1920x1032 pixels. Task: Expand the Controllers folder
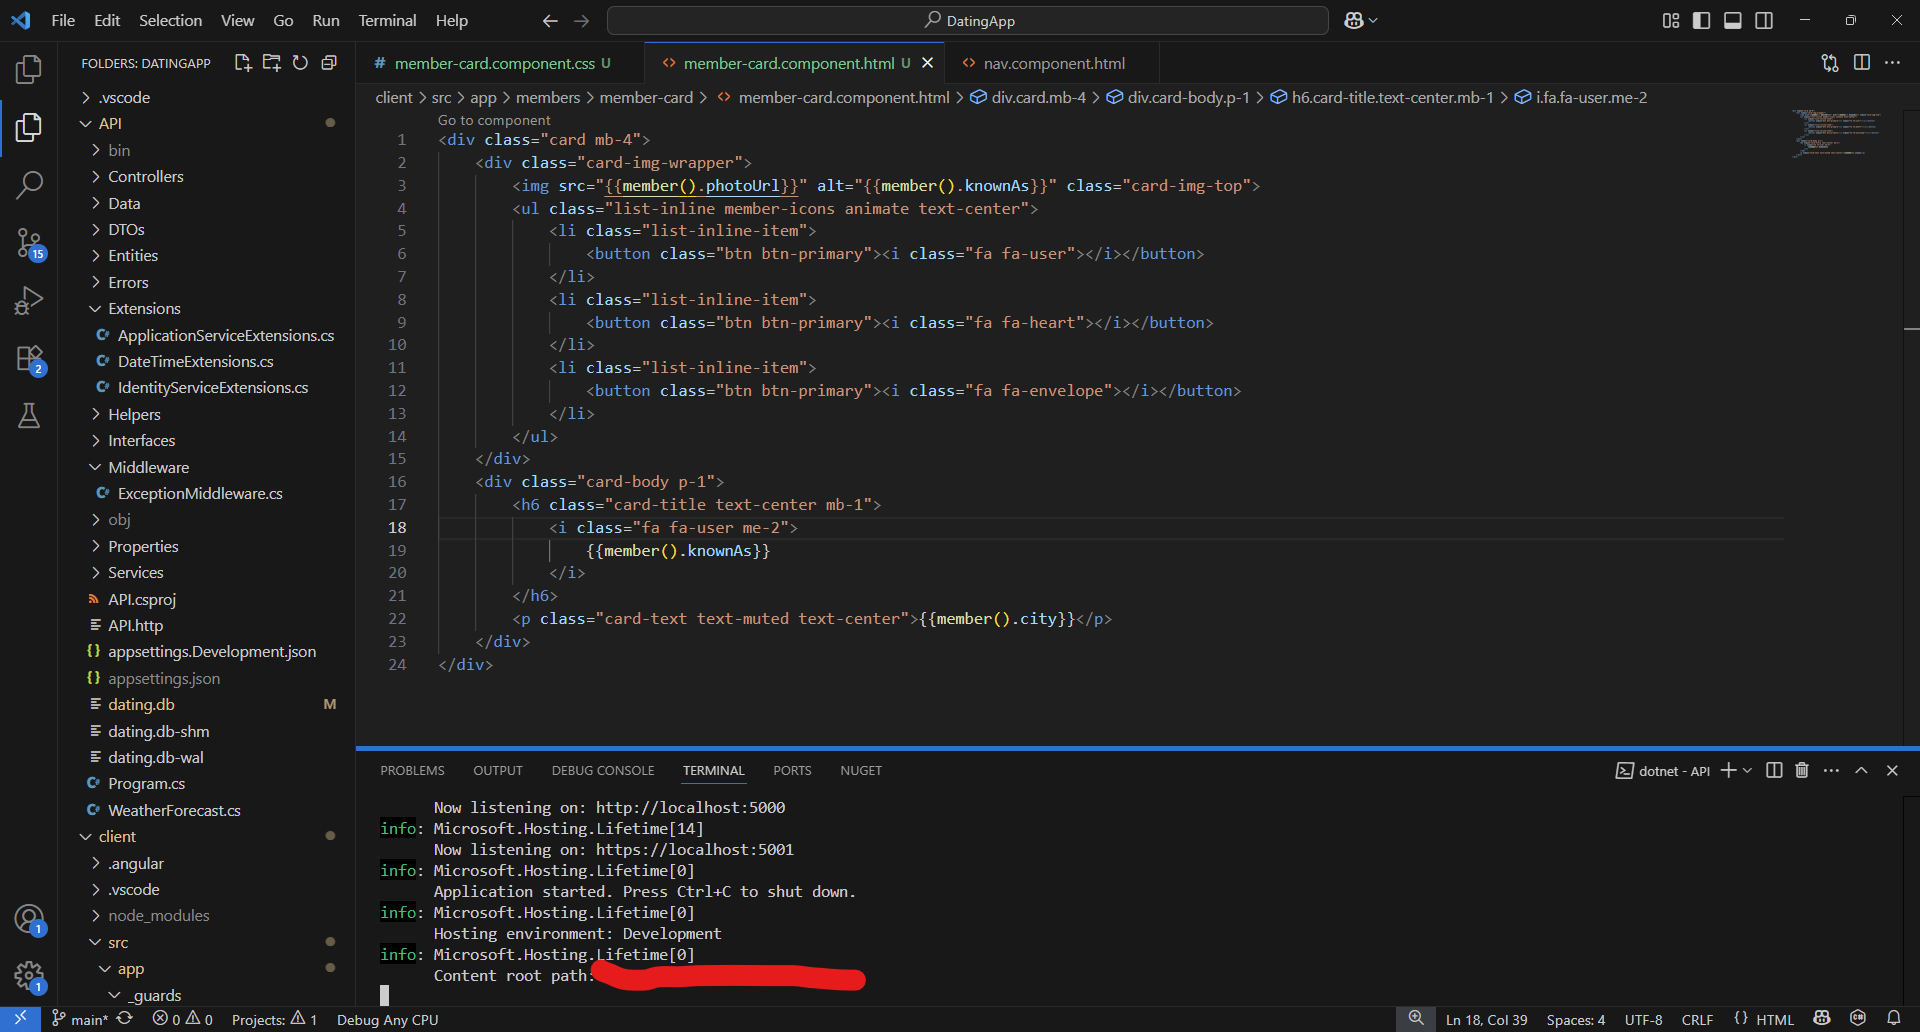(x=146, y=176)
